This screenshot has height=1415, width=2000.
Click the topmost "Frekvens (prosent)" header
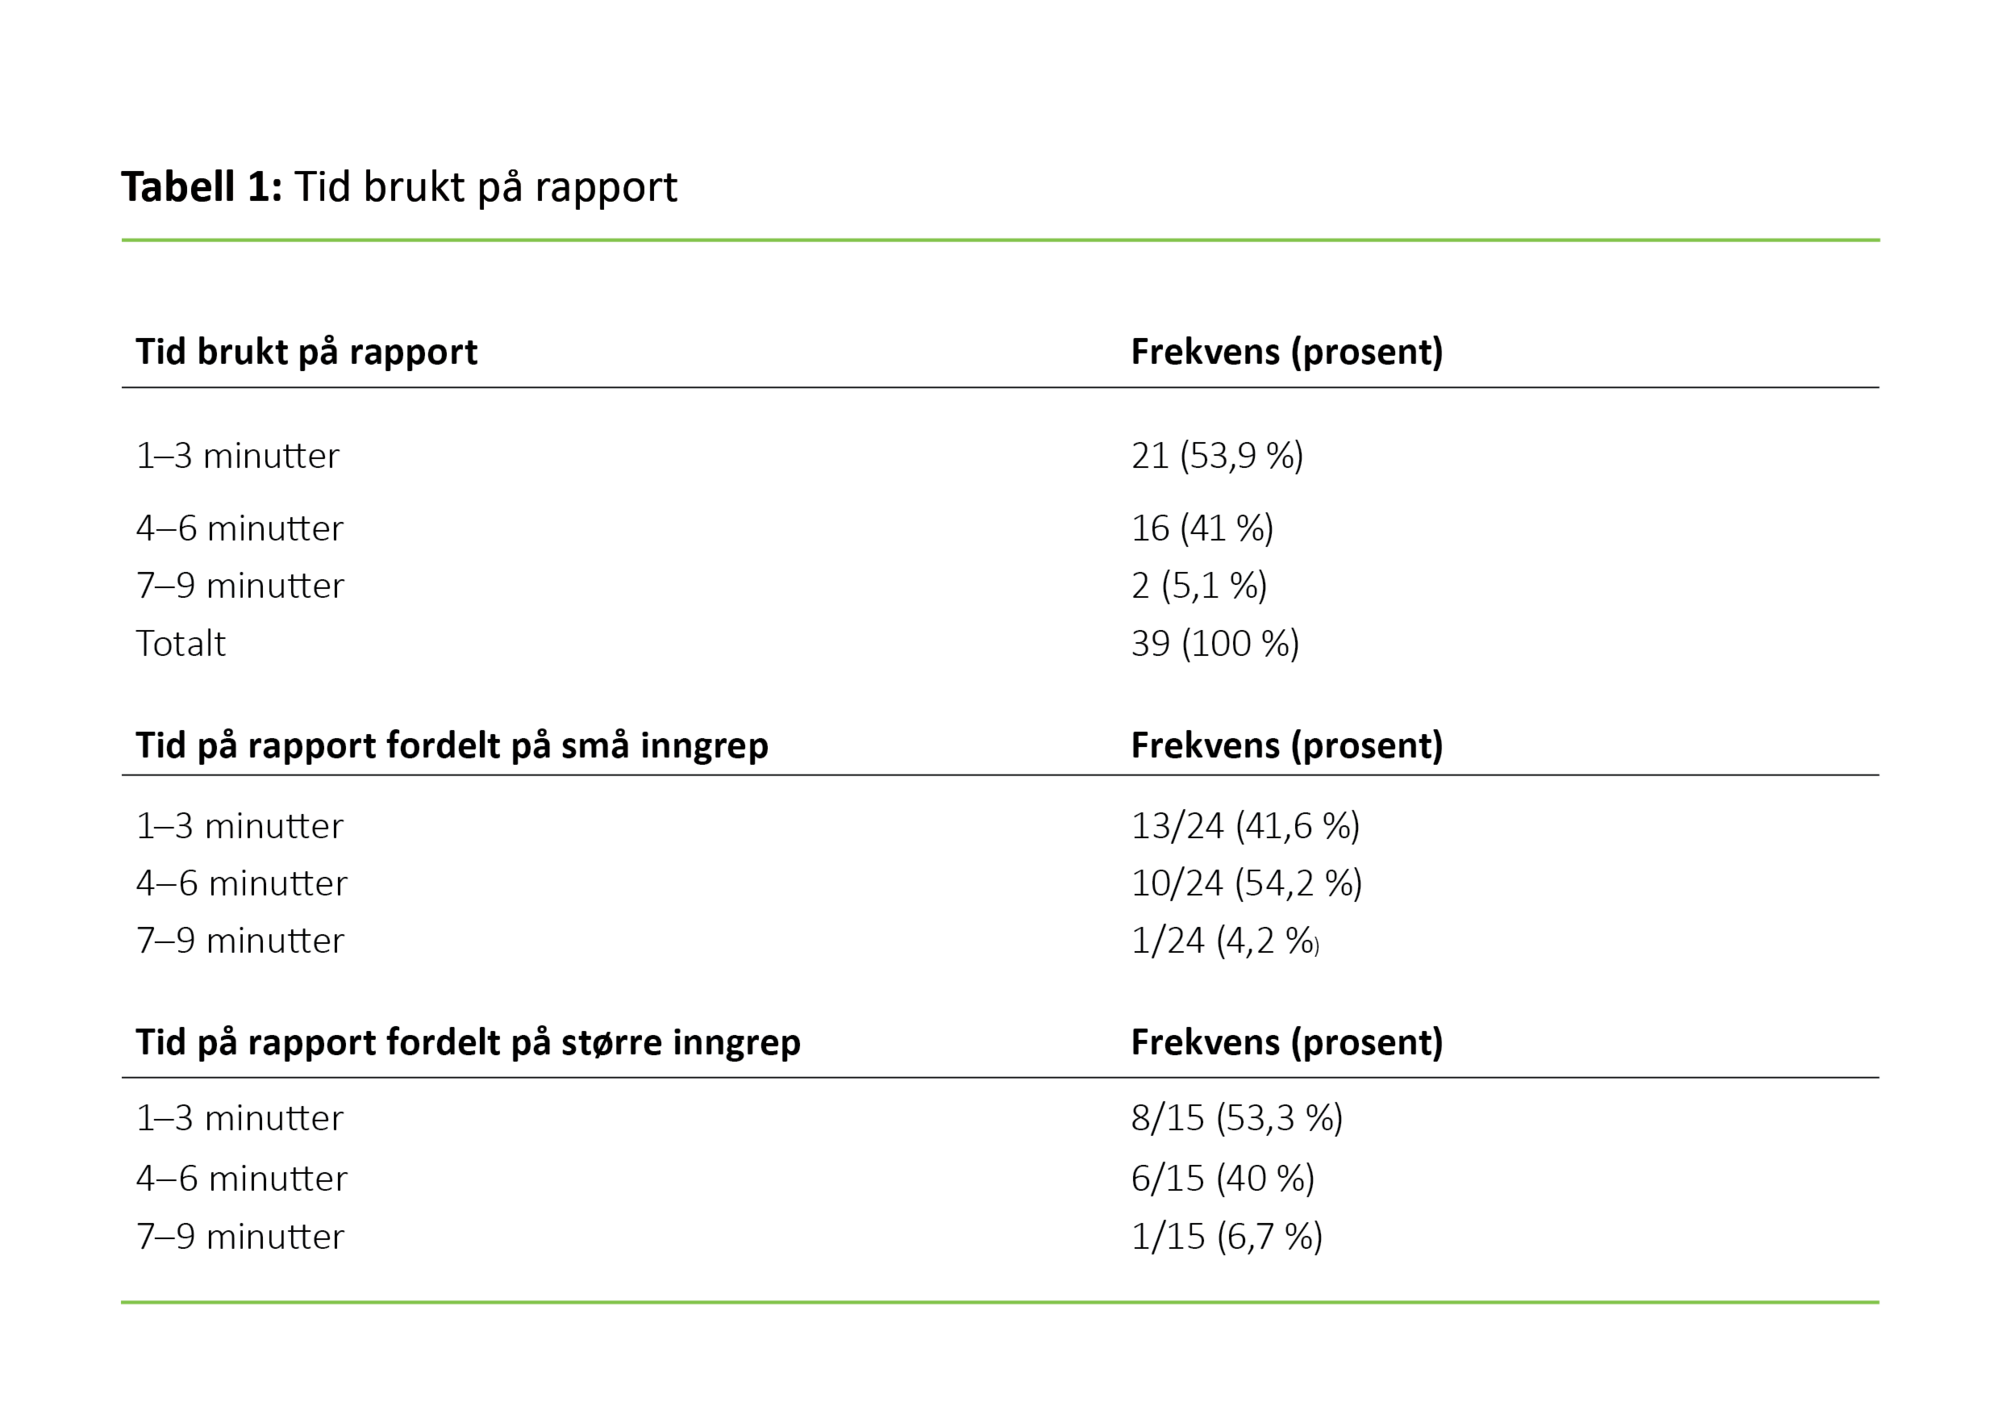tap(1286, 352)
